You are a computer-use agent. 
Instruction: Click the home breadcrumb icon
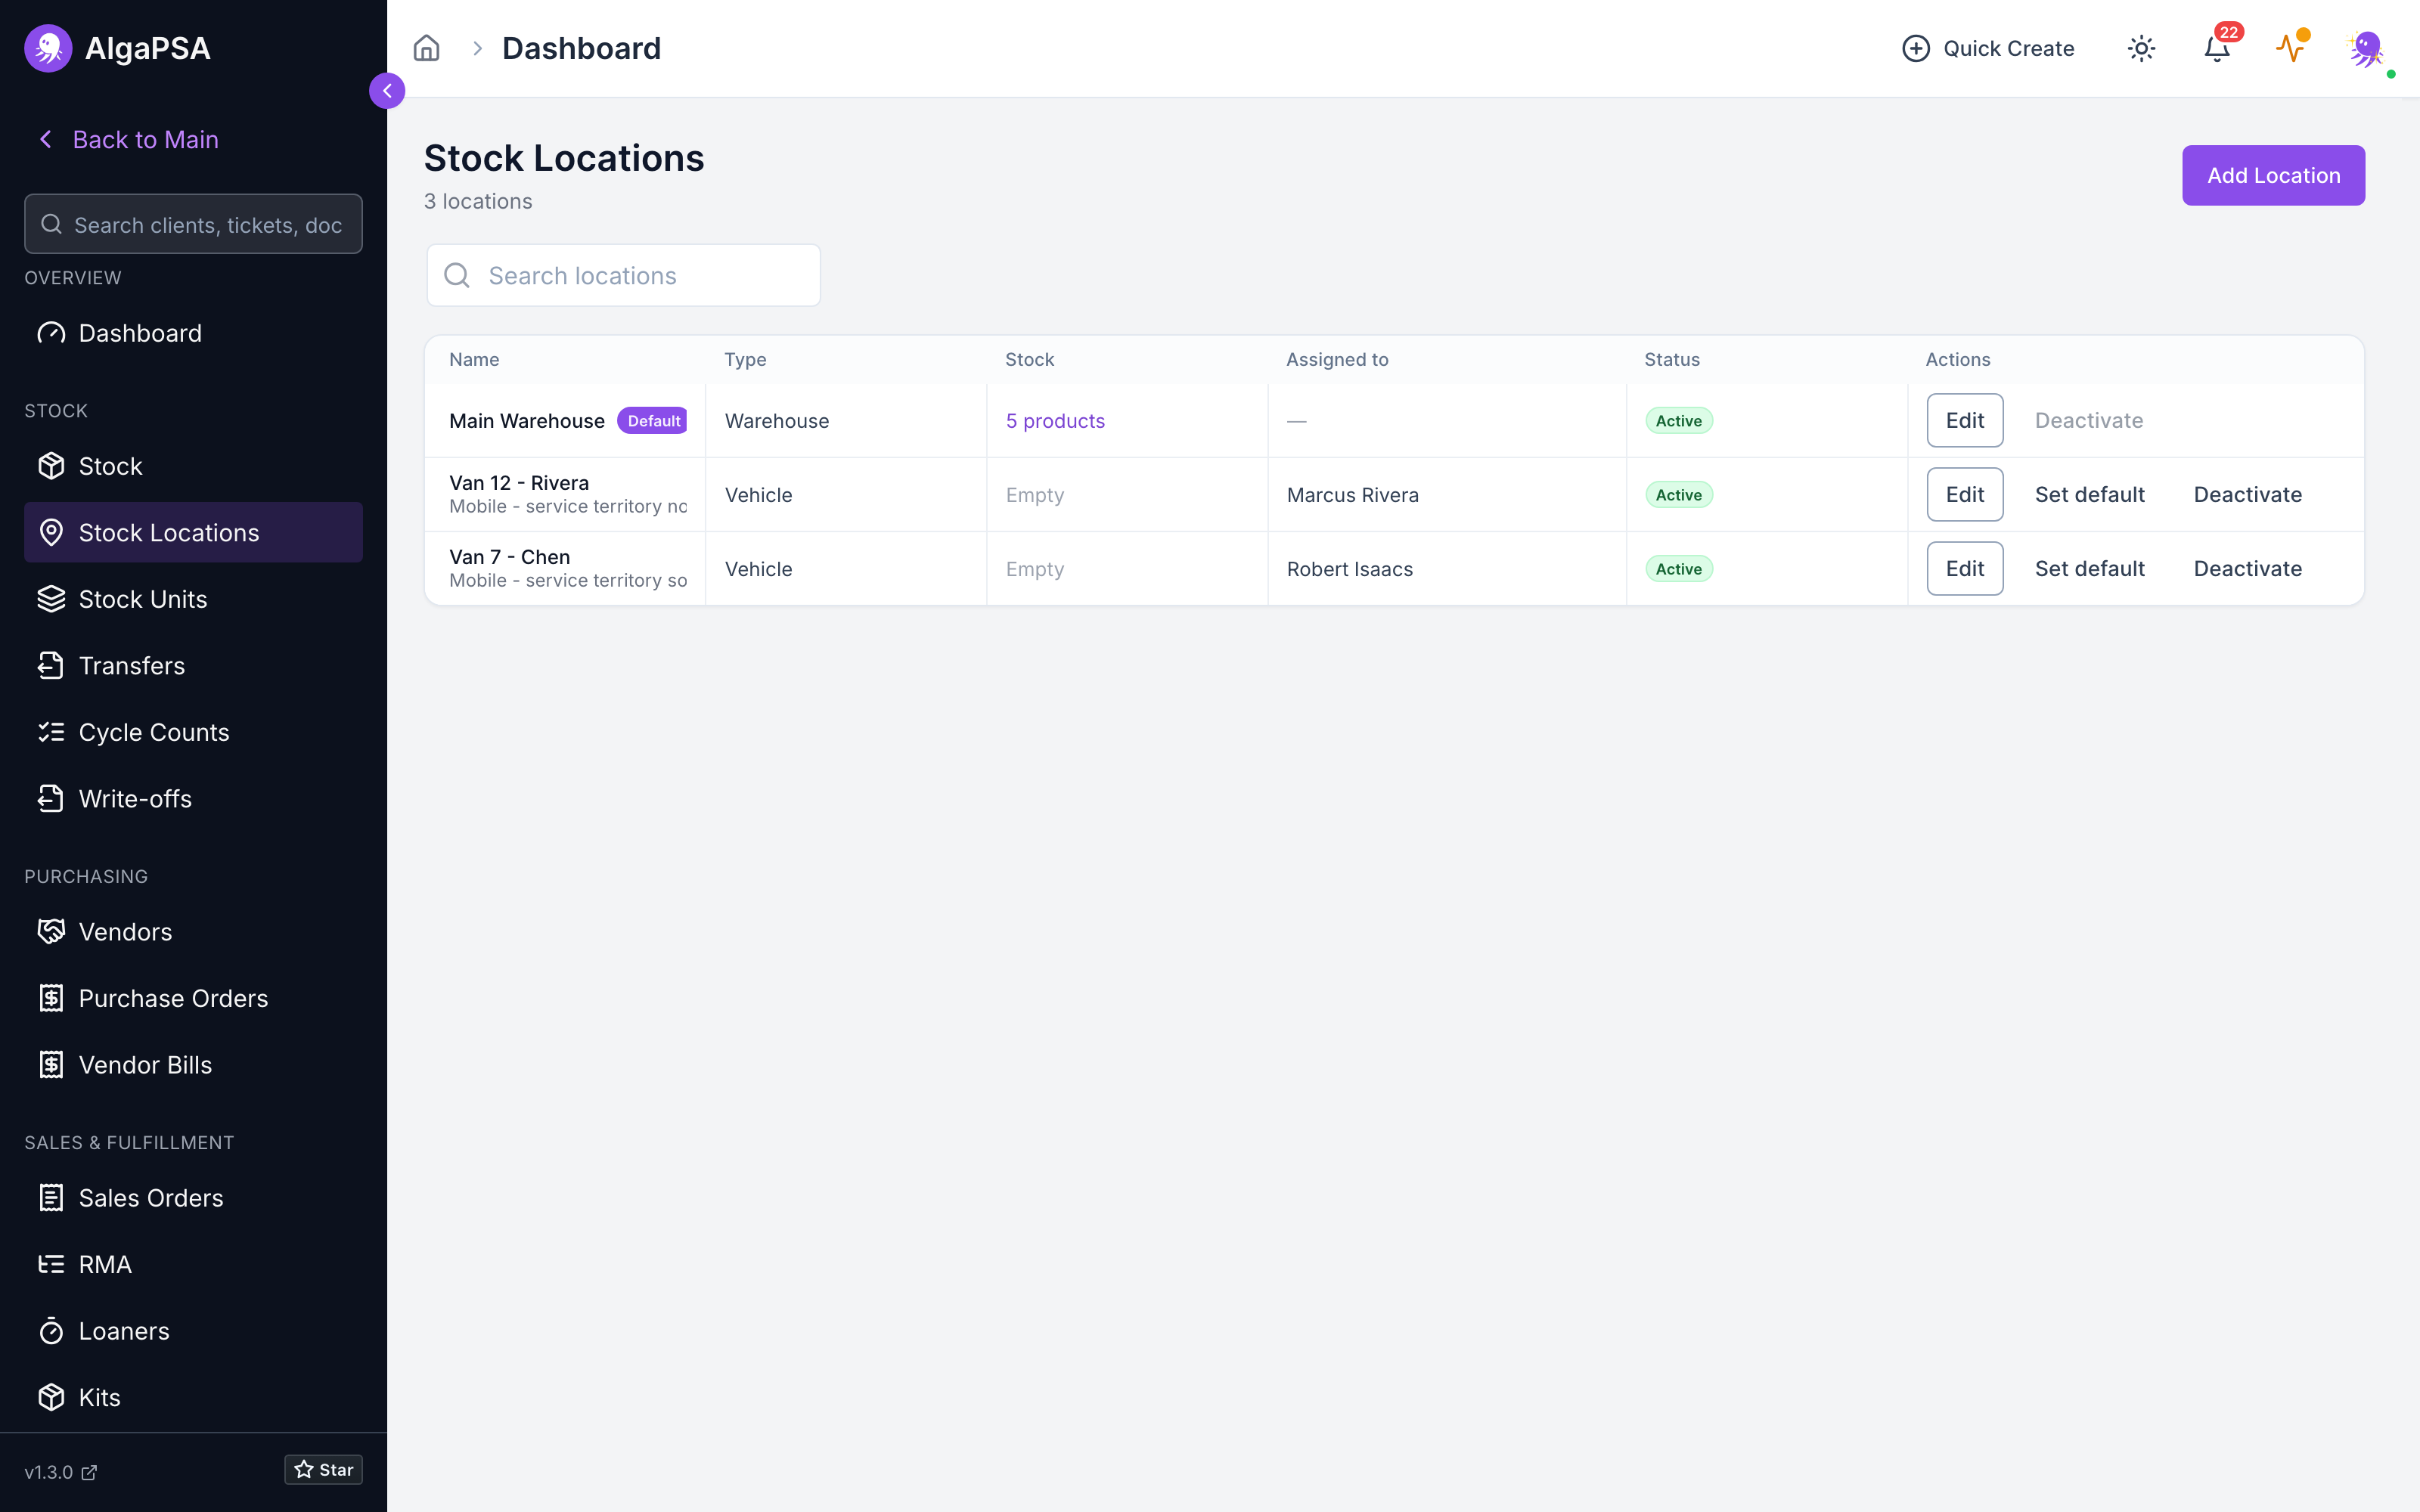point(426,48)
